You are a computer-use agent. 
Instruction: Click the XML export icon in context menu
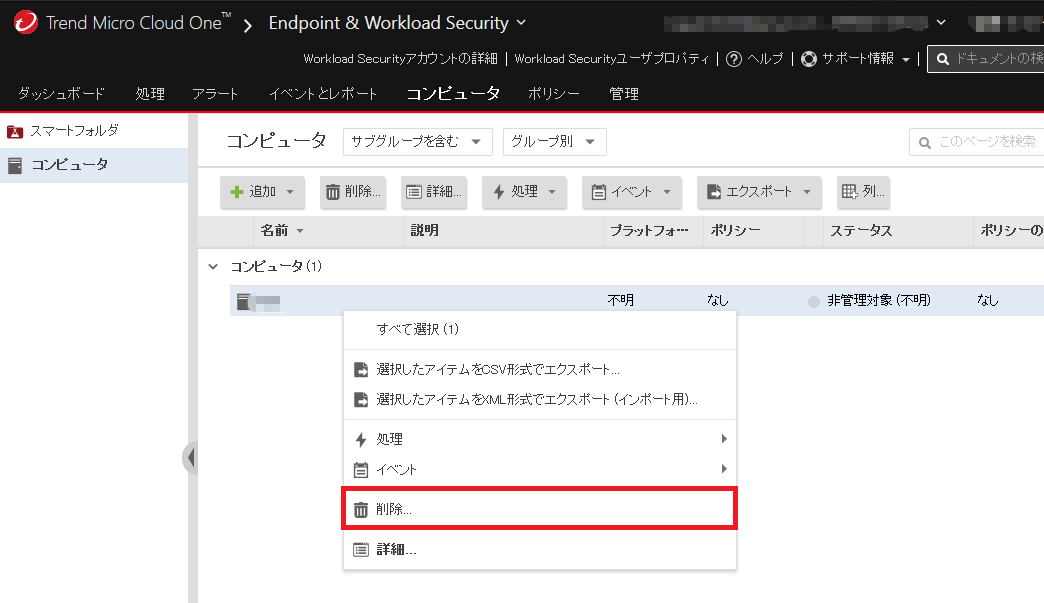pos(361,399)
